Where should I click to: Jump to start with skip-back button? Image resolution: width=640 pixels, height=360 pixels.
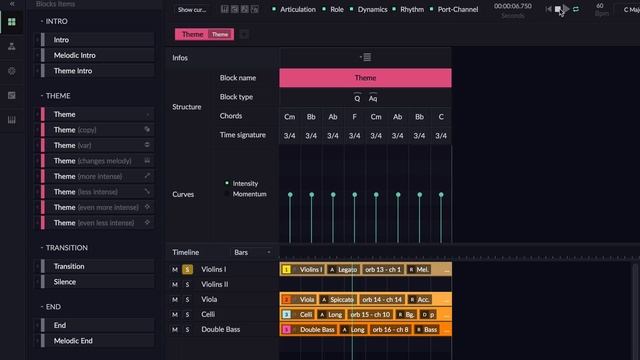tap(549, 9)
